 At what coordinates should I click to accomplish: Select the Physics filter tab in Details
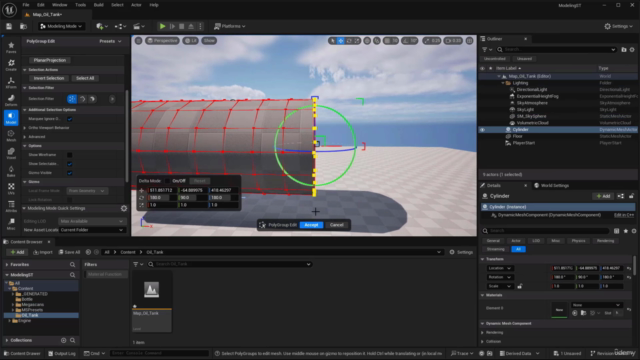click(578, 241)
